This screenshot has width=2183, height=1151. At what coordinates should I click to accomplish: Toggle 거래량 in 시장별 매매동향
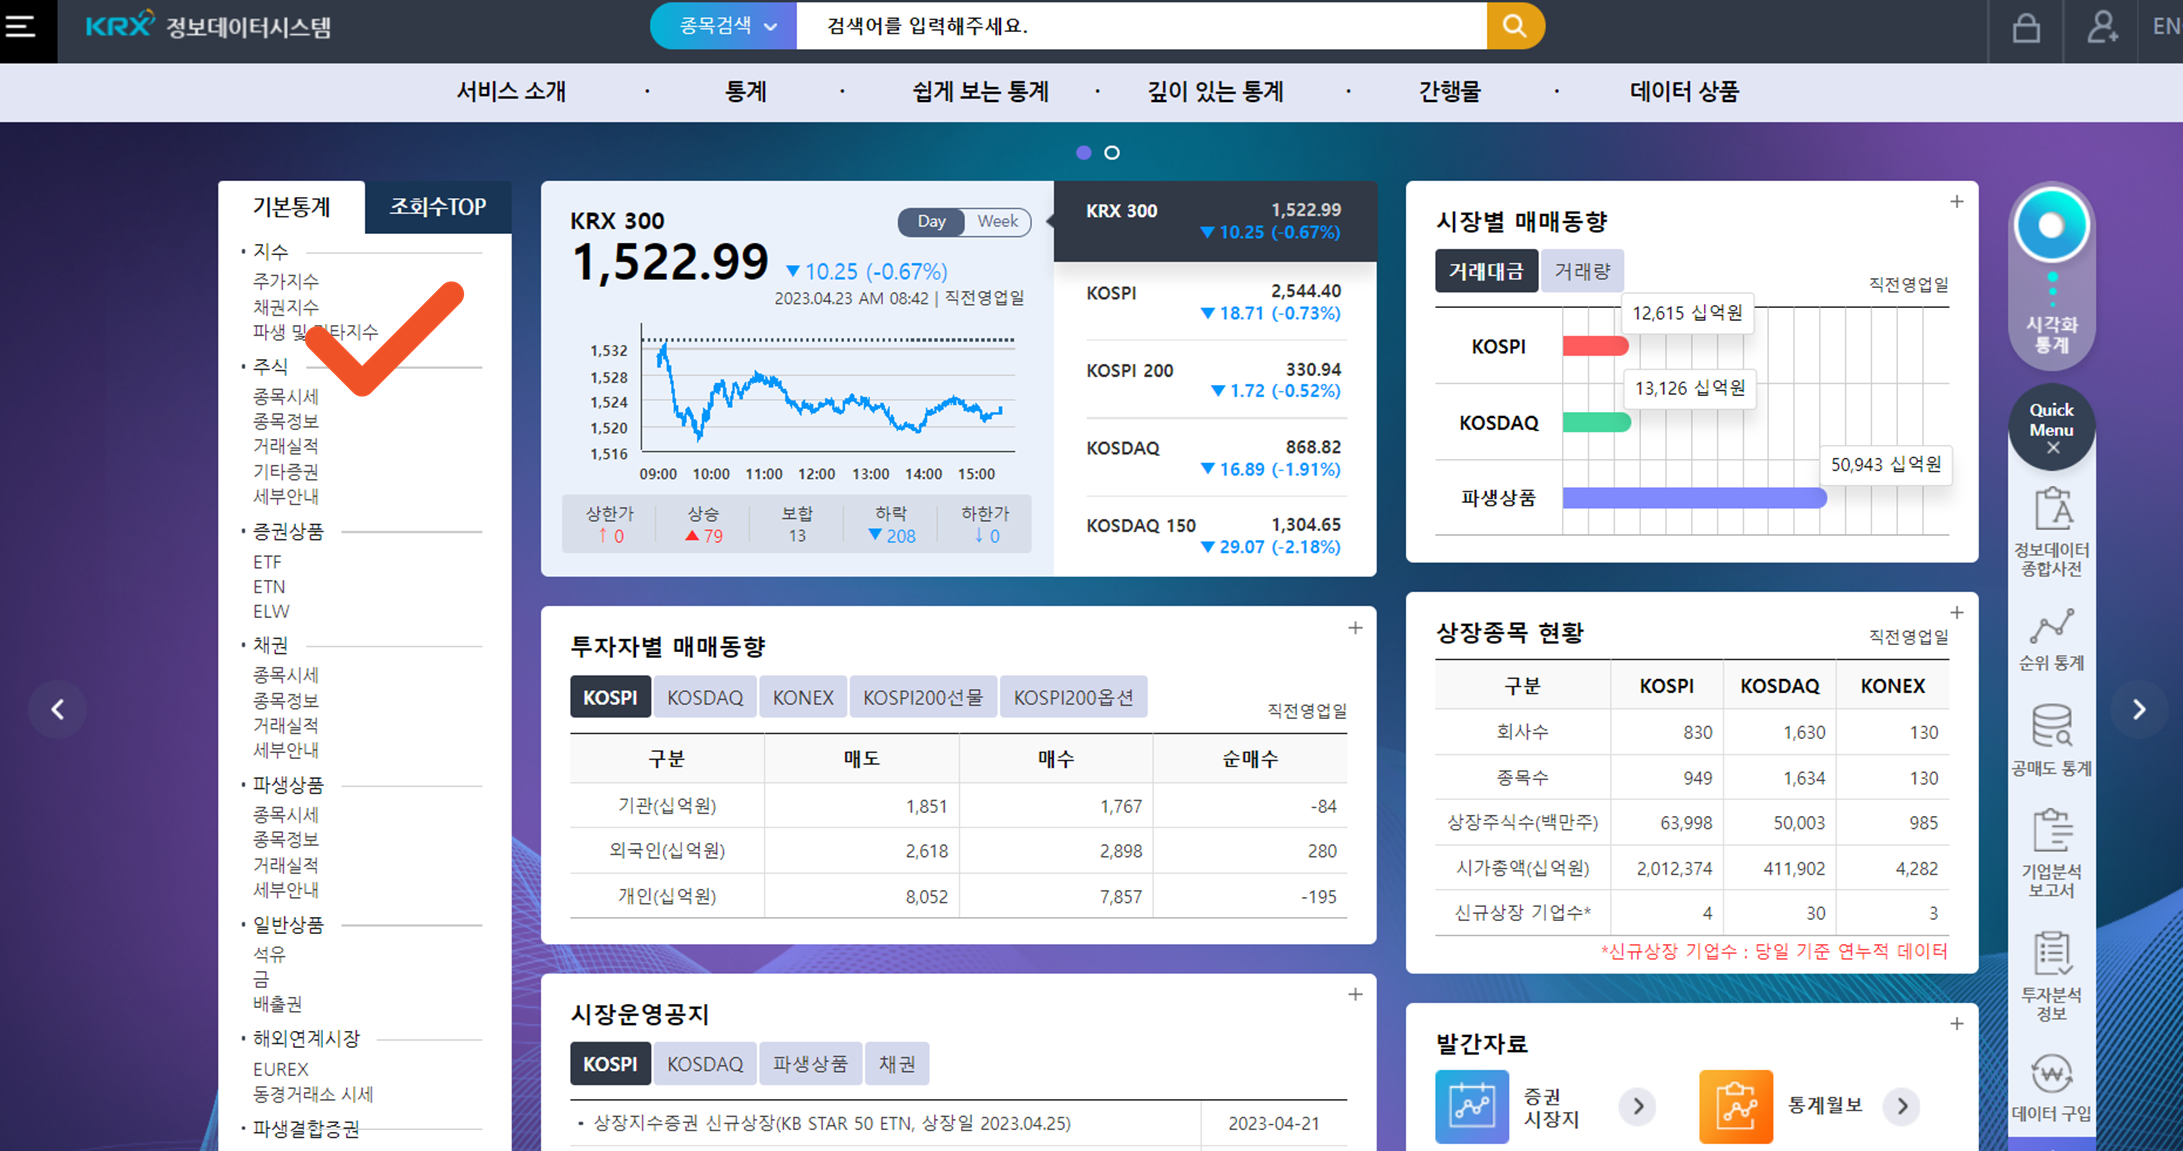pyautogui.click(x=1582, y=271)
